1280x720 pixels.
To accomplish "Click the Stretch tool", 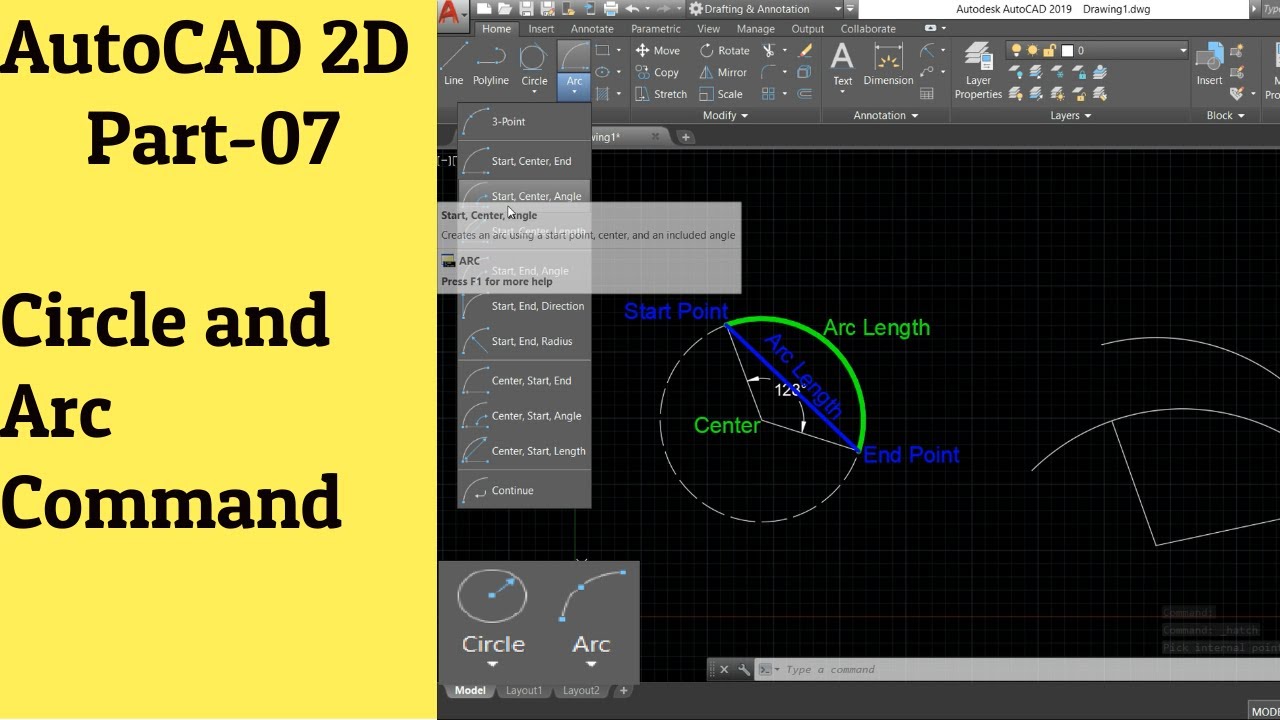I will pyautogui.click(x=661, y=94).
